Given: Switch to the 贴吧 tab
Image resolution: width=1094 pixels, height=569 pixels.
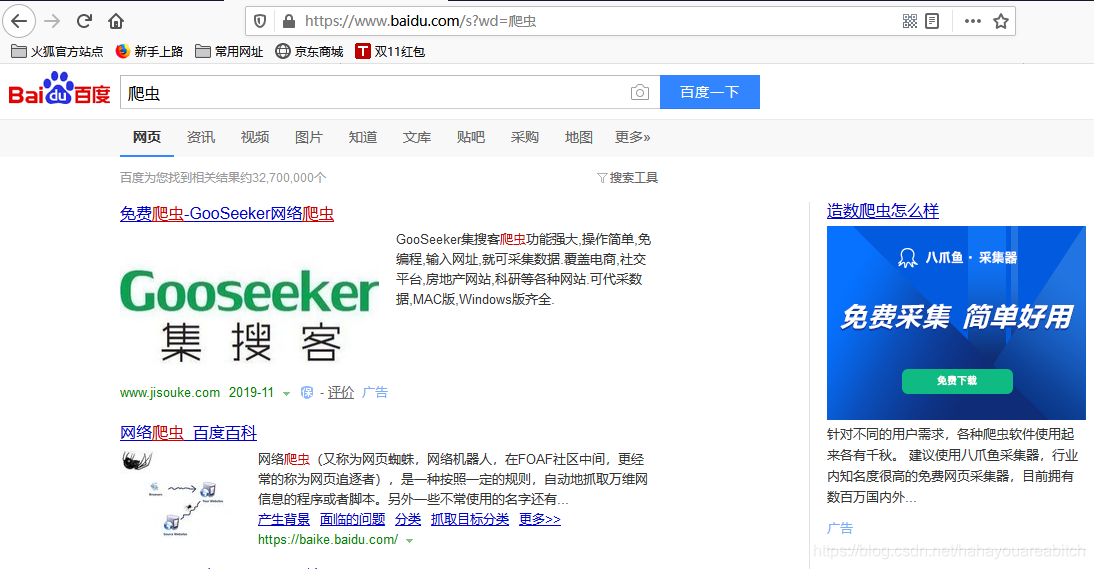Looking at the screenshot, I should (471, 137).
